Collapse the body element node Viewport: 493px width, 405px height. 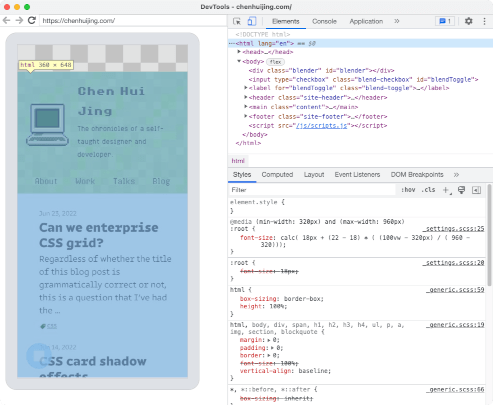pos(239,61)
